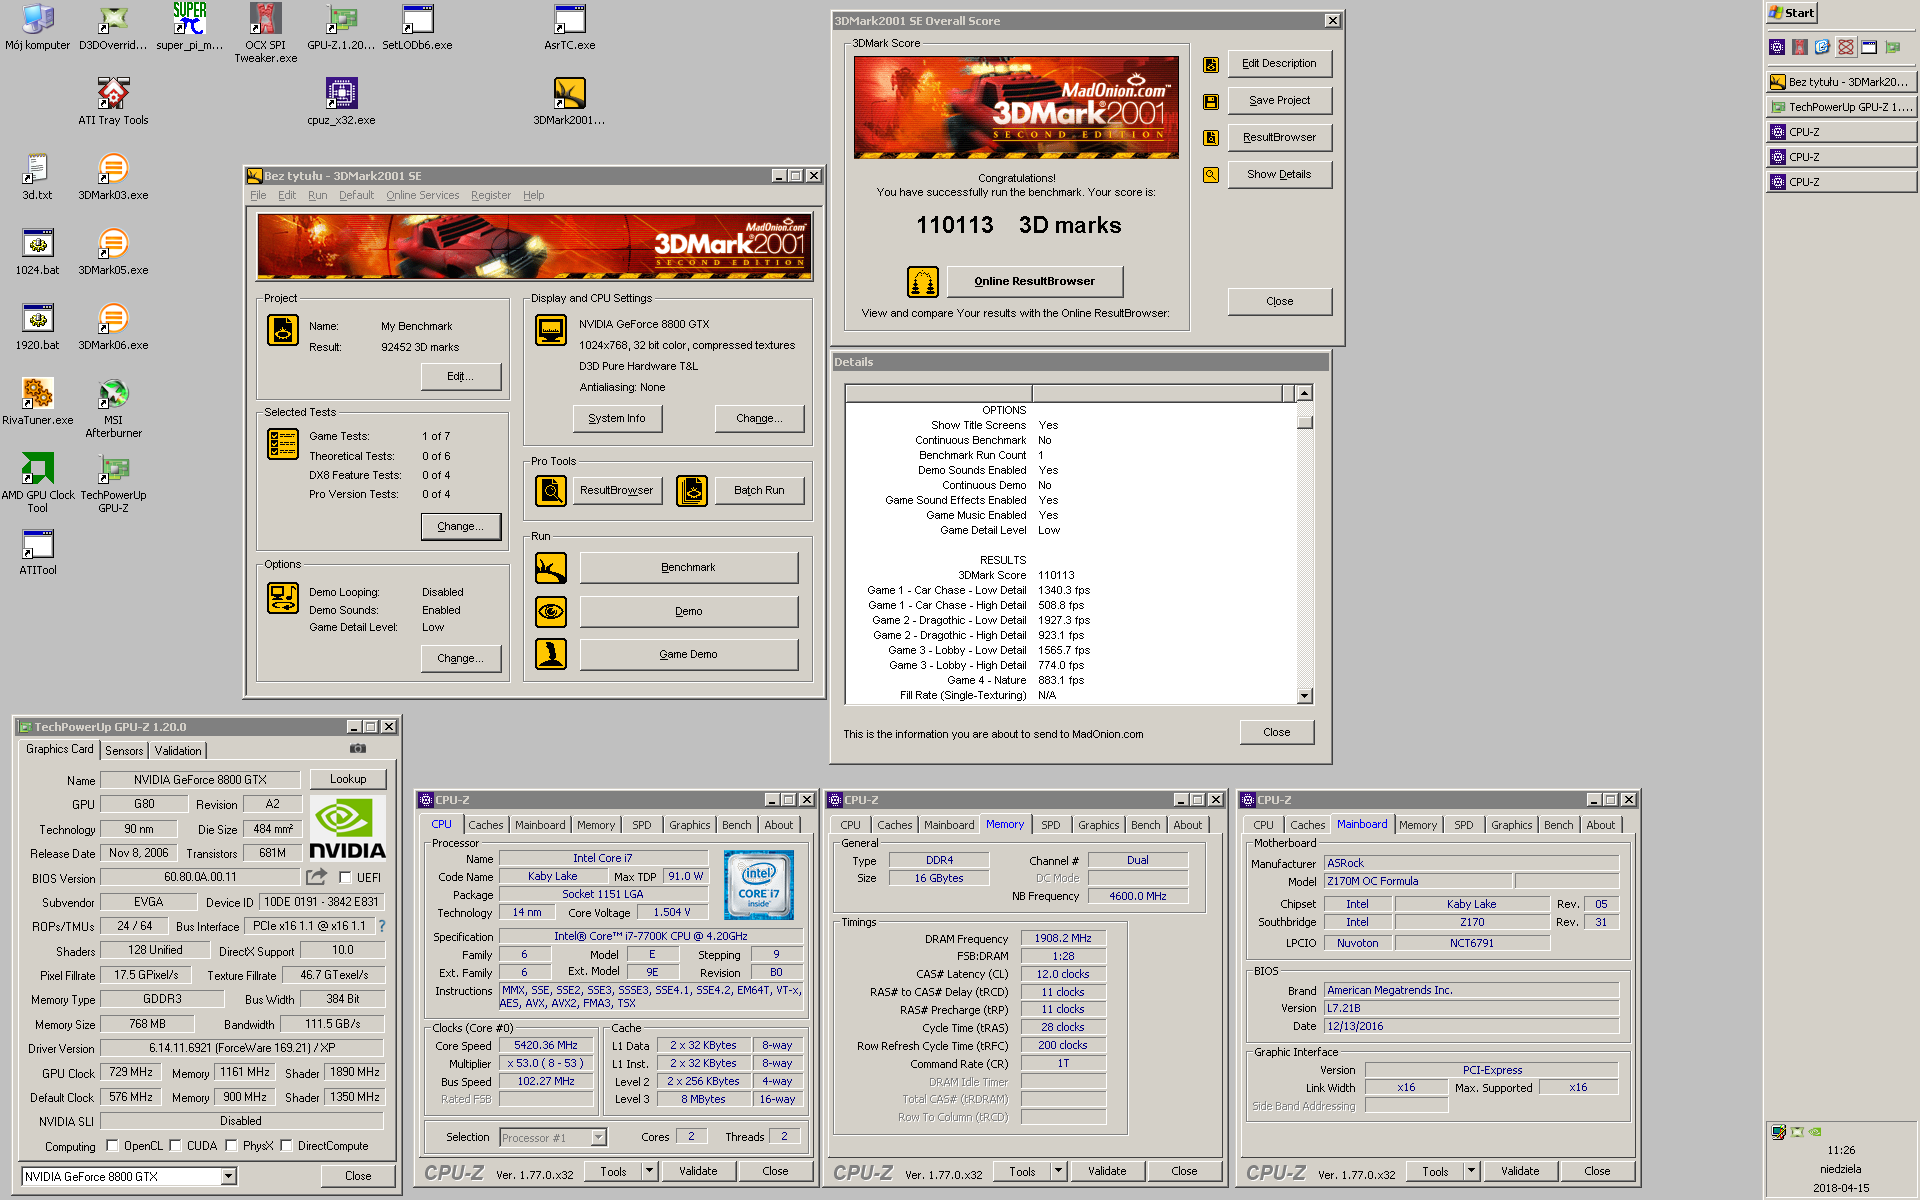Toggle the CUDA checkbox in GPU-Z

tap(175, 1146)
